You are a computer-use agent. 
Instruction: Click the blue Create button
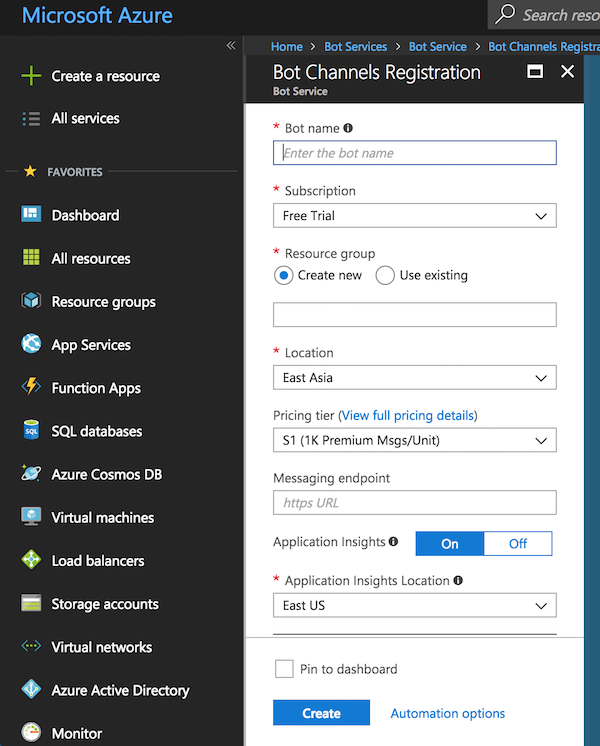point(321,712)
